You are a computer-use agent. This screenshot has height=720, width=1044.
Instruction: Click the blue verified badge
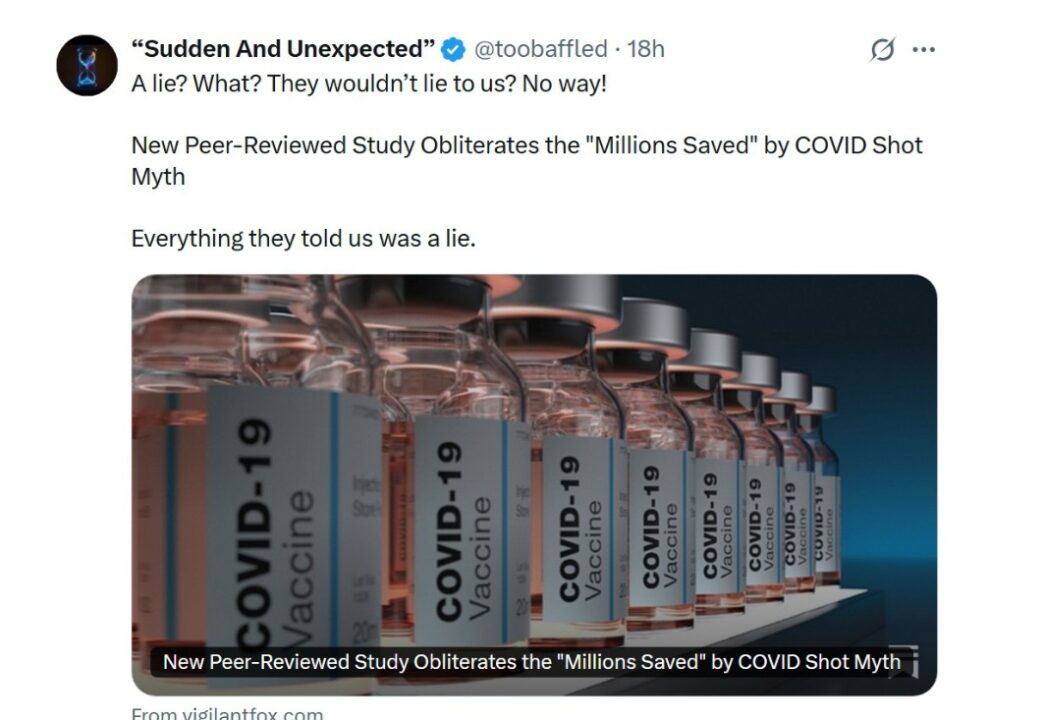454,49
